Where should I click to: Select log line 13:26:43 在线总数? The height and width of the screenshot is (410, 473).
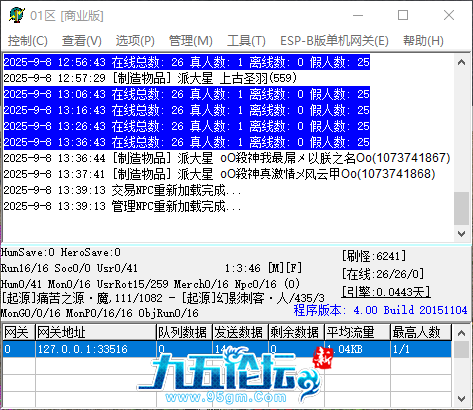pyautogui.click(x=187, y=126)
